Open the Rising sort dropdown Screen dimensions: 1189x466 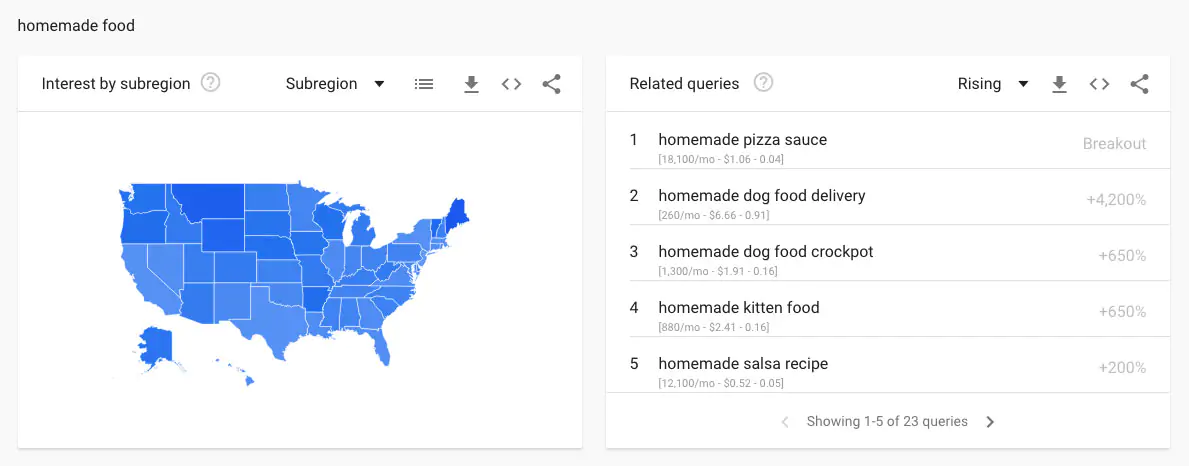[x=993, y=84]
